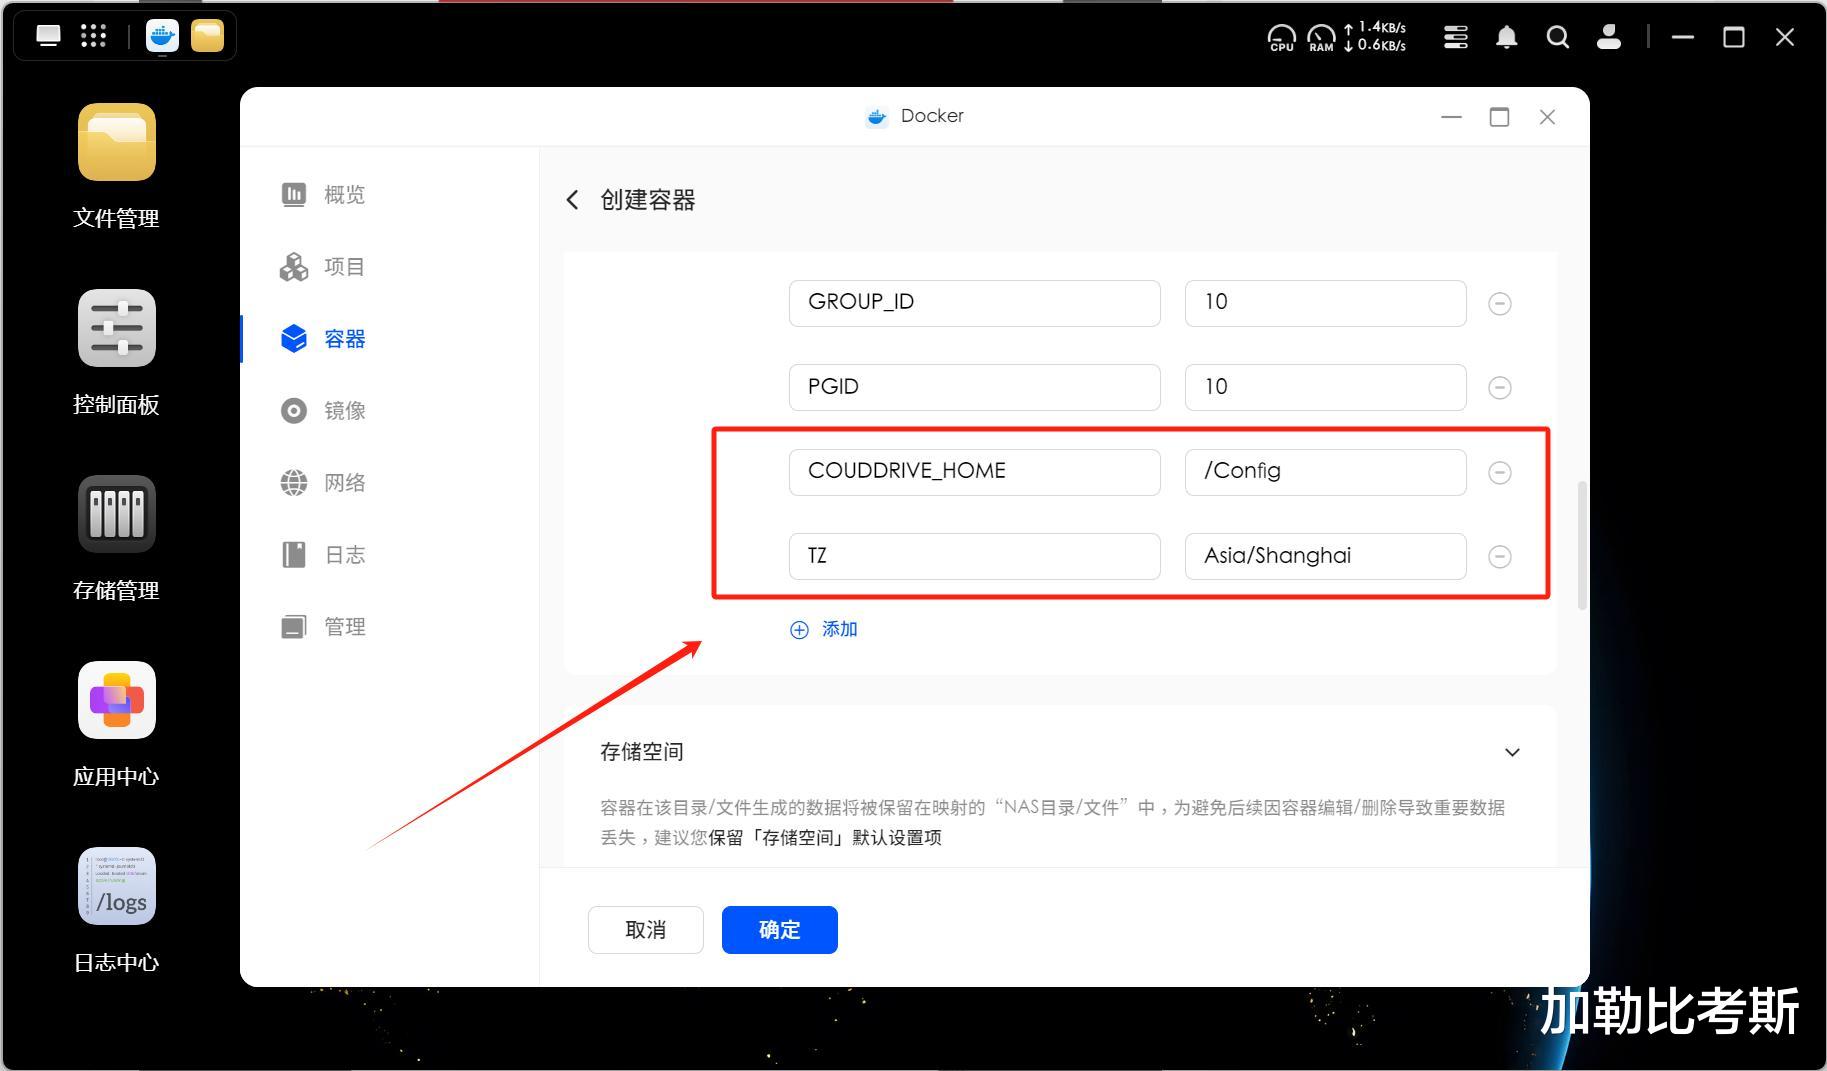Viewport: 1827px width, 1071px height.
Task: Remove the GROUP_ID environment variable
Action: coord(1499,303)
